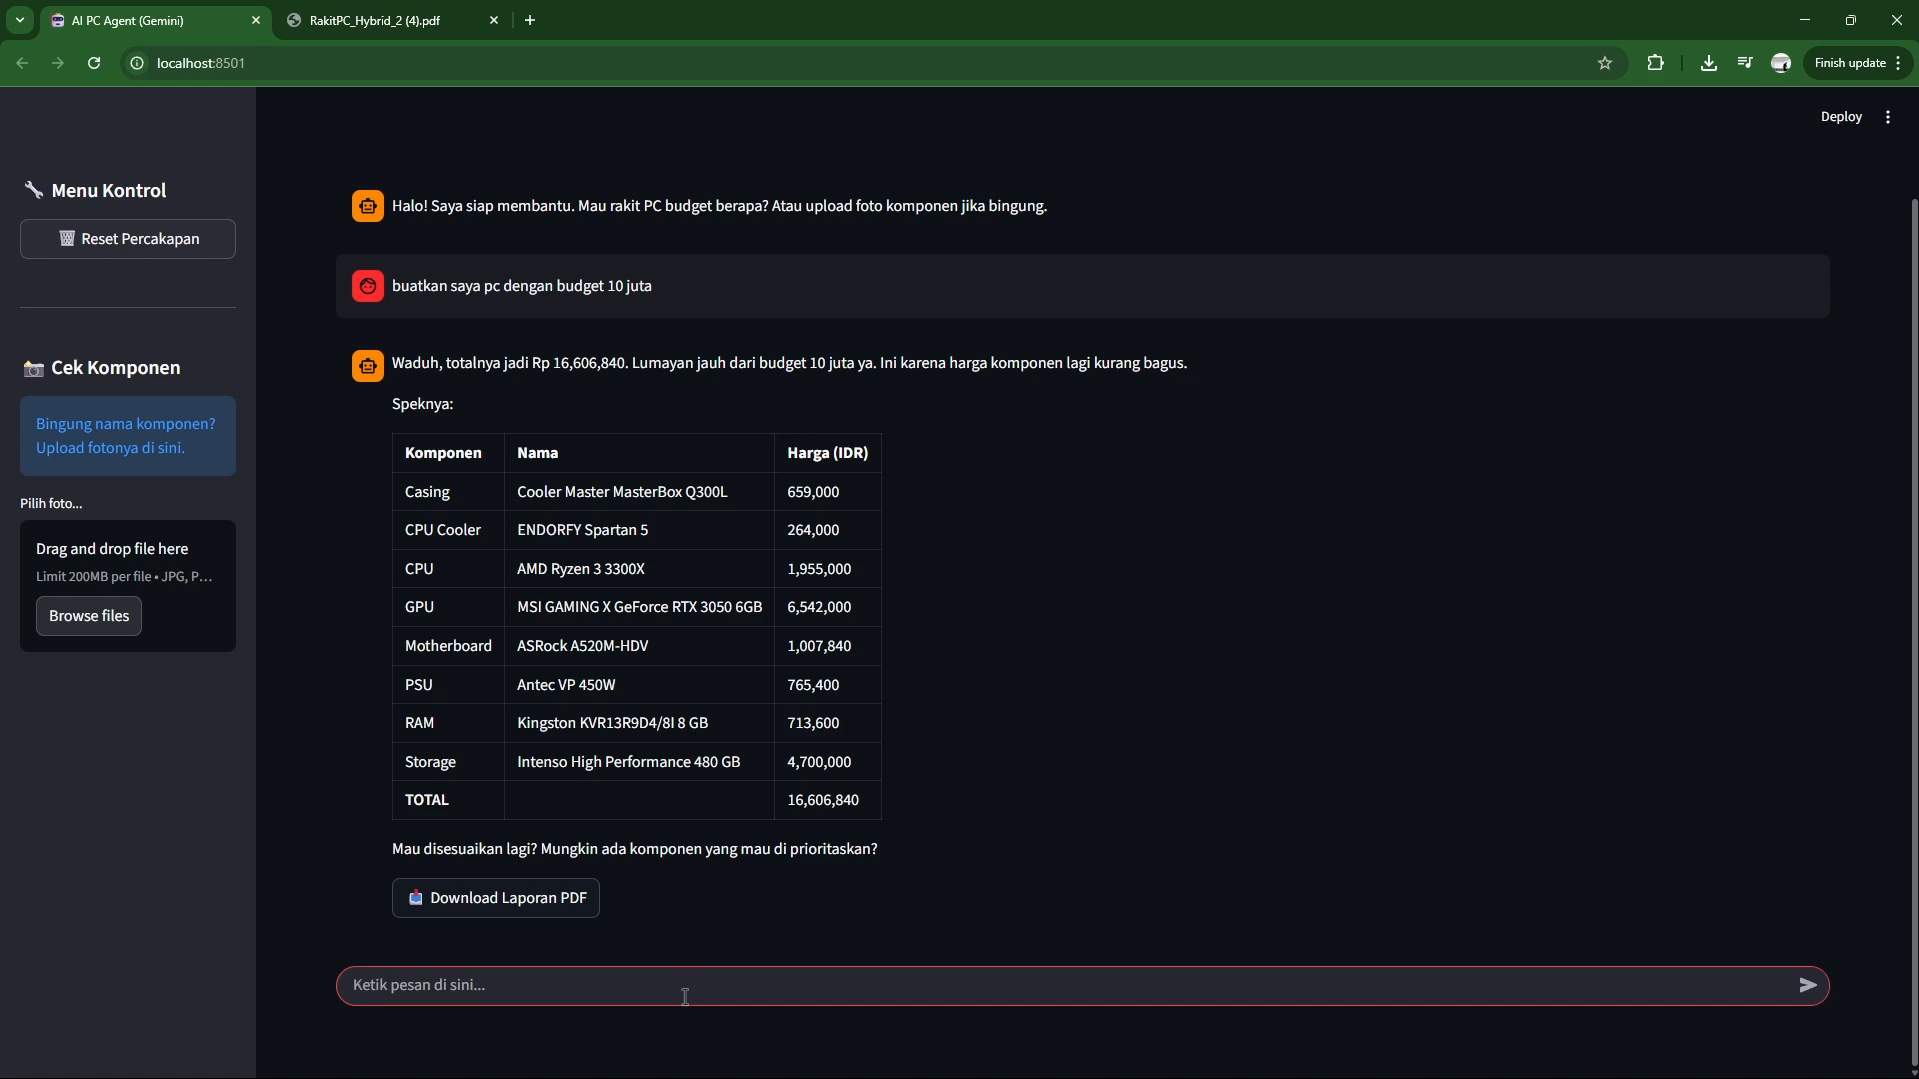Open the browser extensions puzzle icon
The width and height of the screenshot is (1919, 1079).
(x=1655, y=63)
